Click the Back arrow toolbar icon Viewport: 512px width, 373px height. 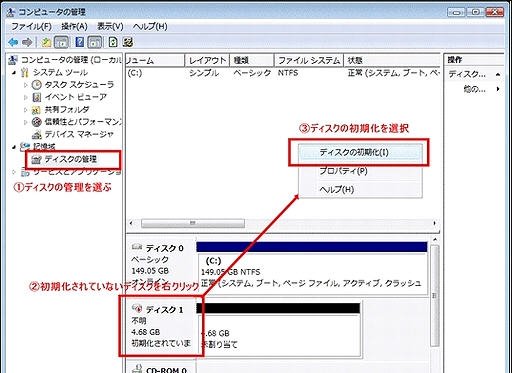pyautogui.click(x=13, y=42)
